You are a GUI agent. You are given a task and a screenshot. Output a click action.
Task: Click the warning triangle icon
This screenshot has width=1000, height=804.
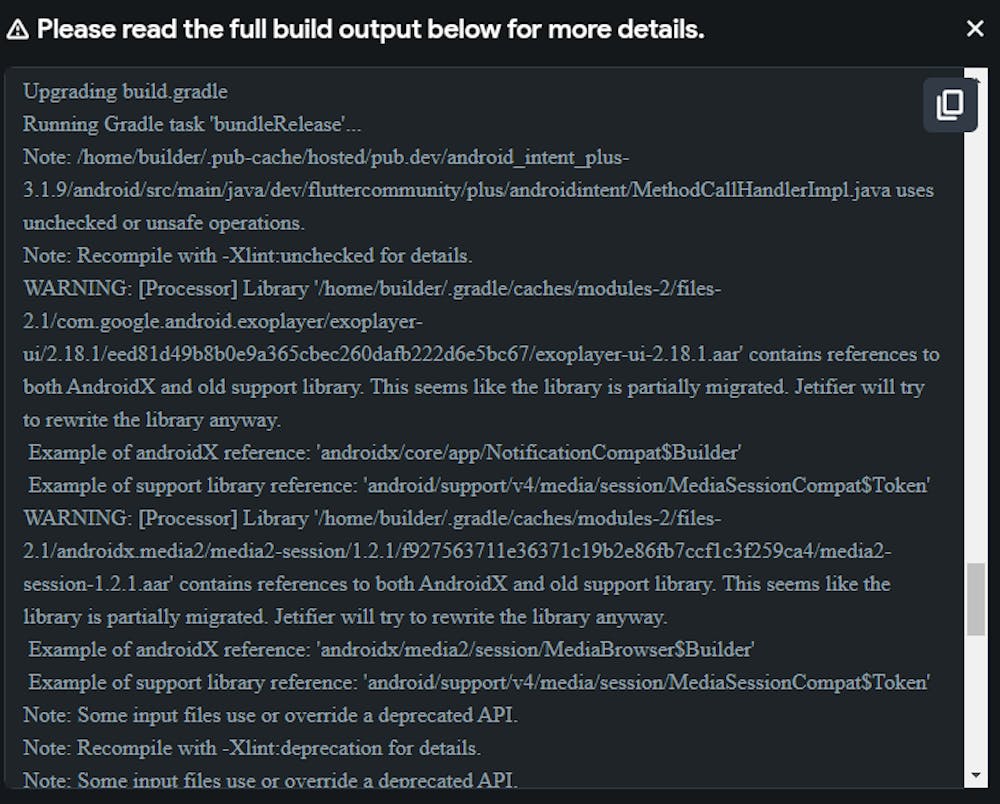tap(17, 29)
